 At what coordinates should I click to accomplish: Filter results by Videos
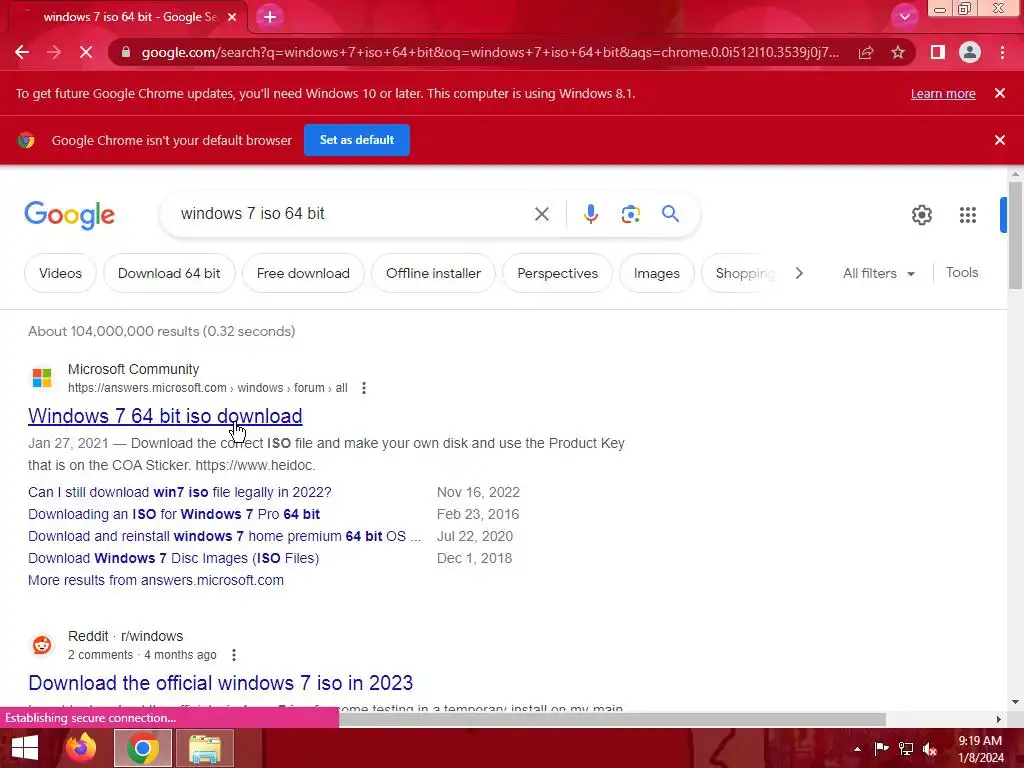(x=60, y=273)
